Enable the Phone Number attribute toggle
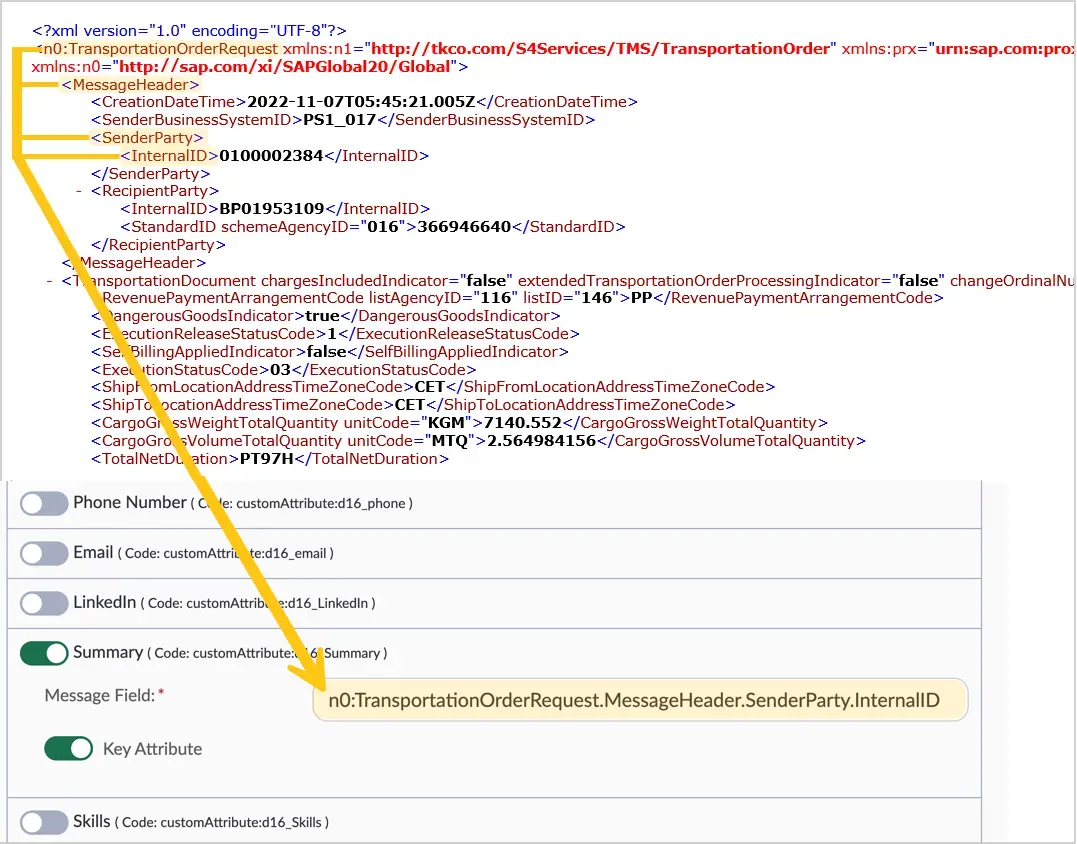The height and width of the screenshot is (844, 1077). (44, 503)
